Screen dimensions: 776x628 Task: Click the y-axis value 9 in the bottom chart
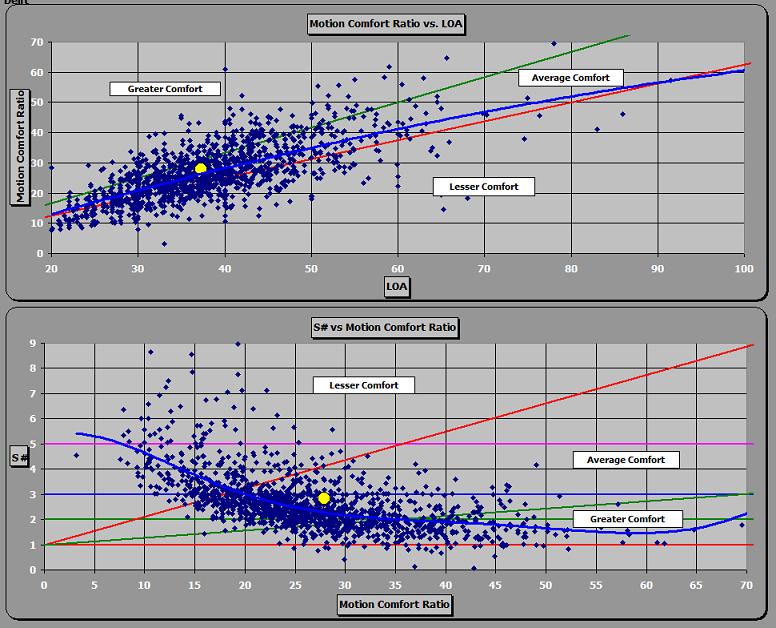(33, 343)
